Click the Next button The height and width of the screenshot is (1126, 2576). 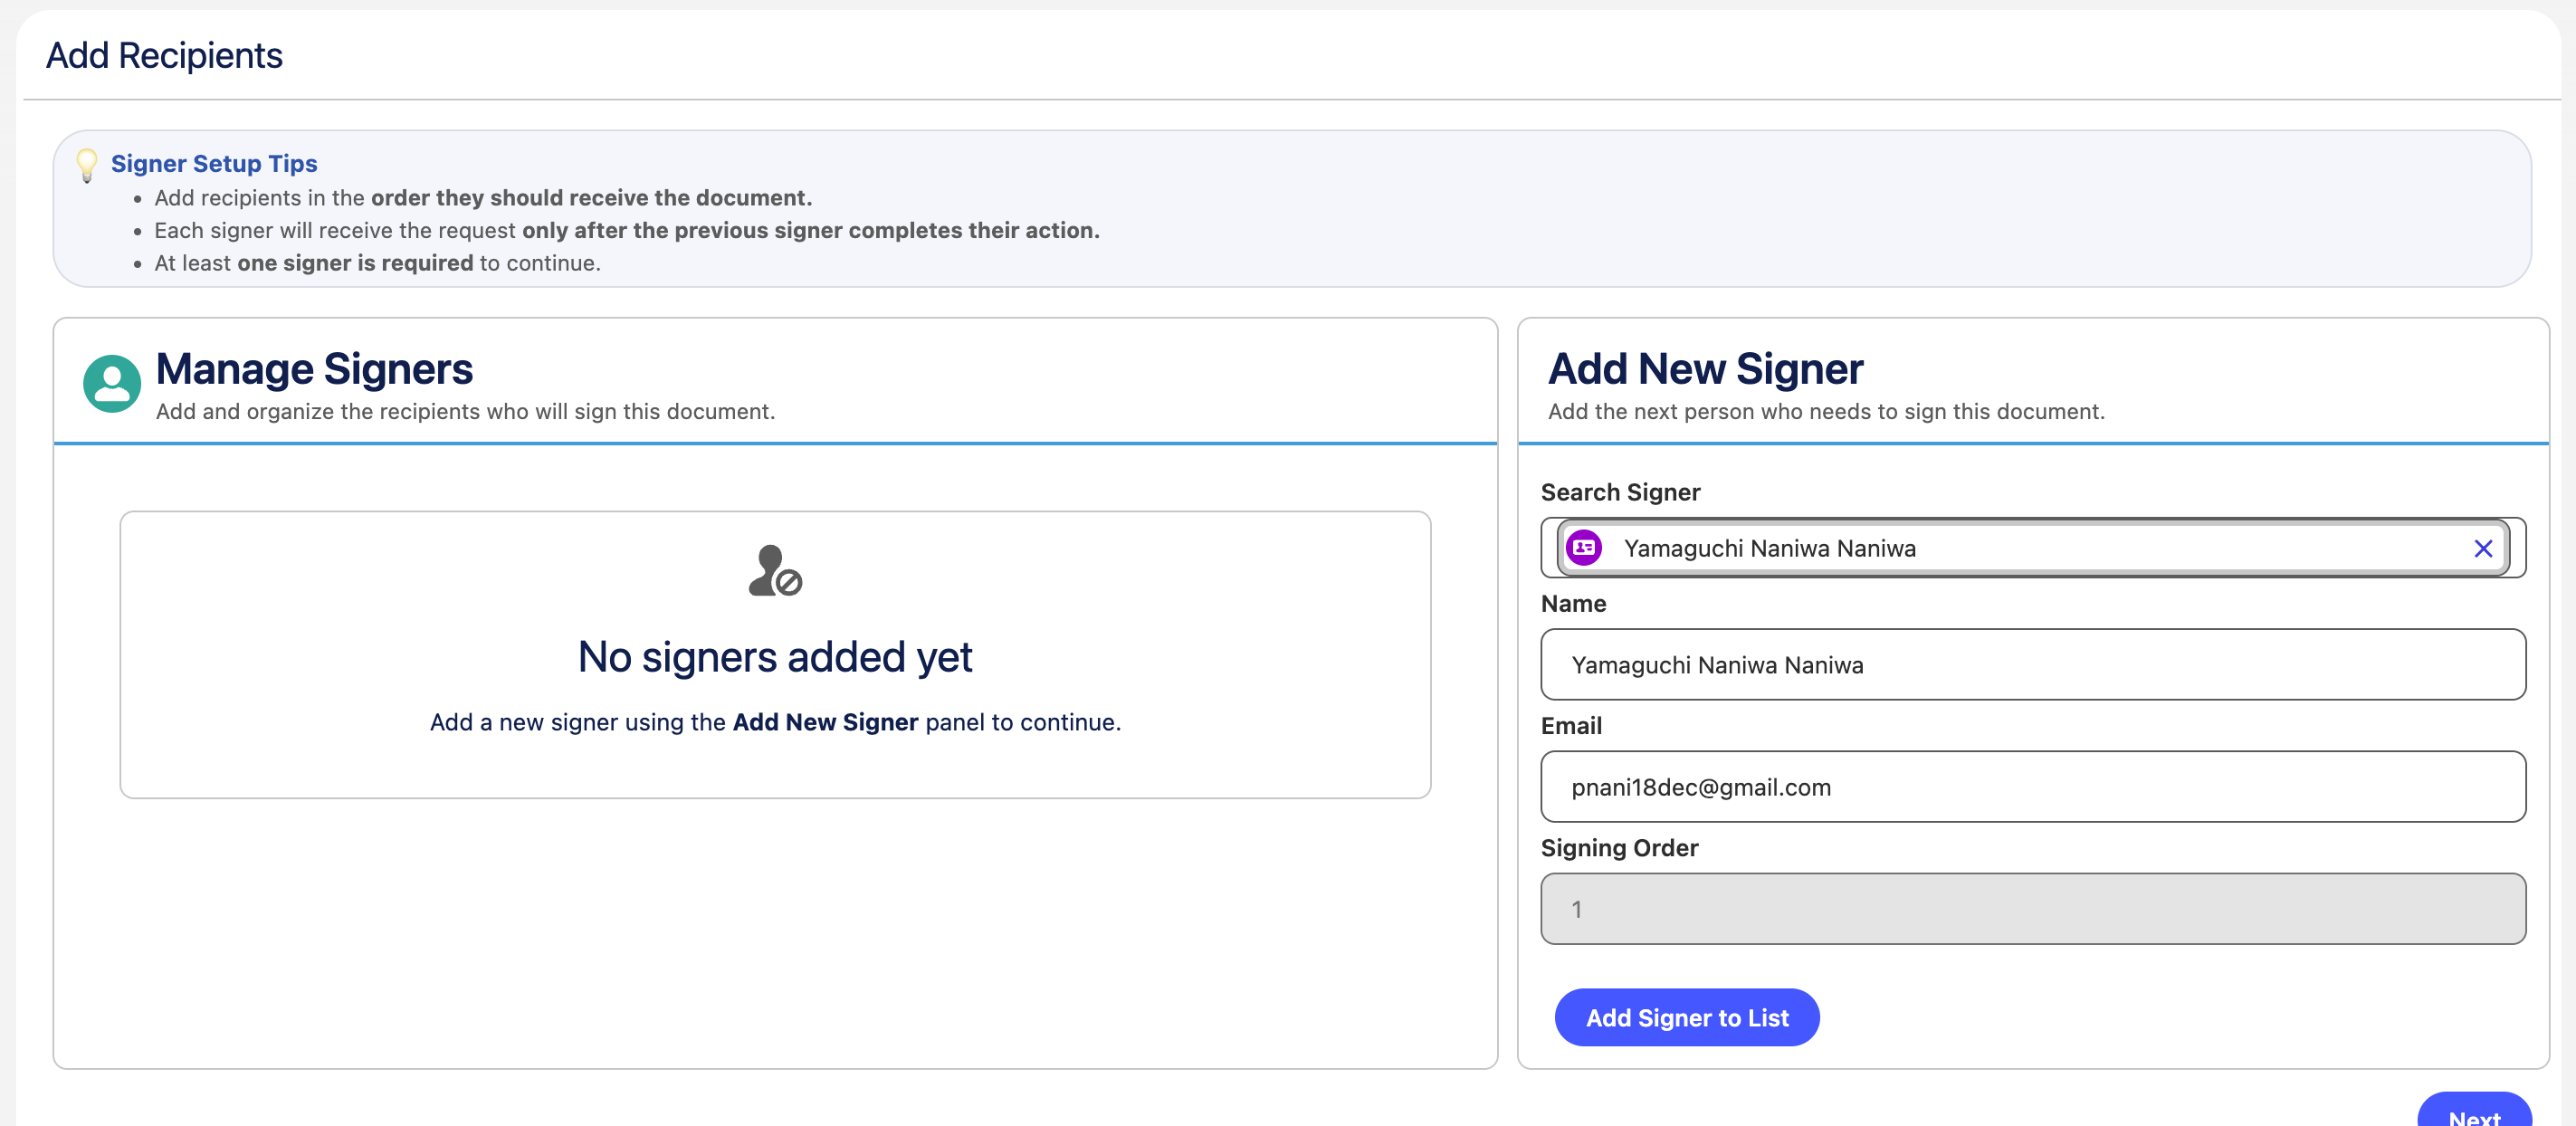click(x=2474, y=1112)
